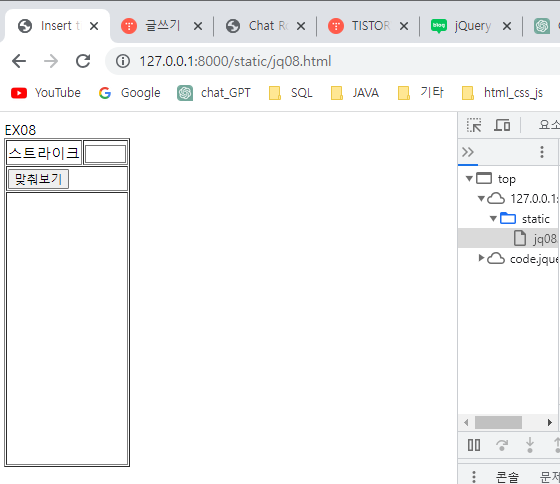
Task: Open the YouTube bookmark
Action: pos(46,93)
